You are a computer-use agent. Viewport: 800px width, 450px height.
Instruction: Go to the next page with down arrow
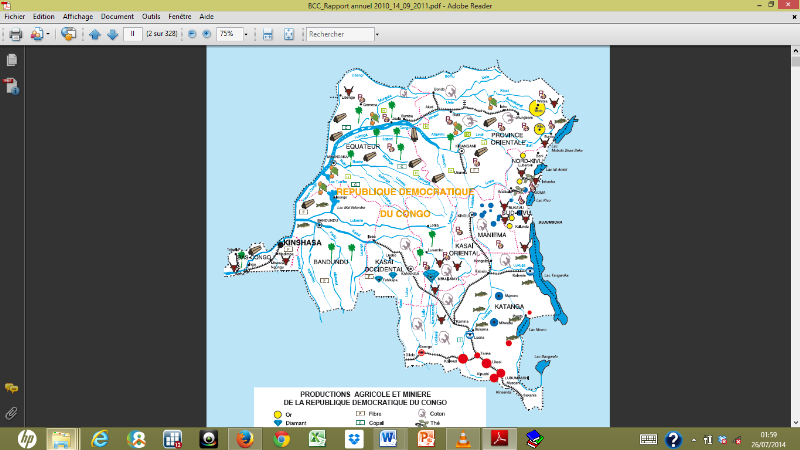[x=112, y=34]
